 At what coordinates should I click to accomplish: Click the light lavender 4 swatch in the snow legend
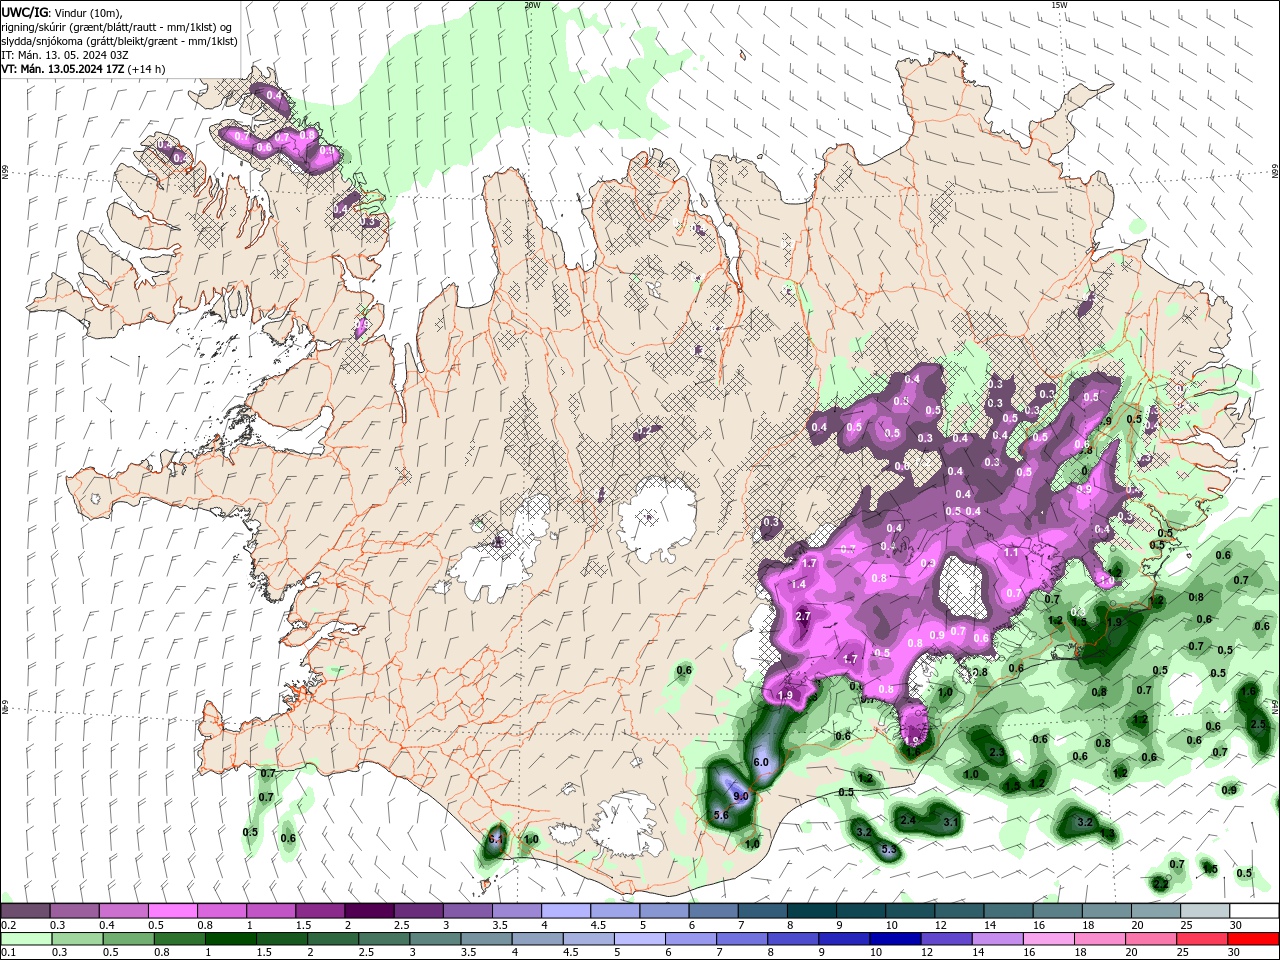(565, 911)
